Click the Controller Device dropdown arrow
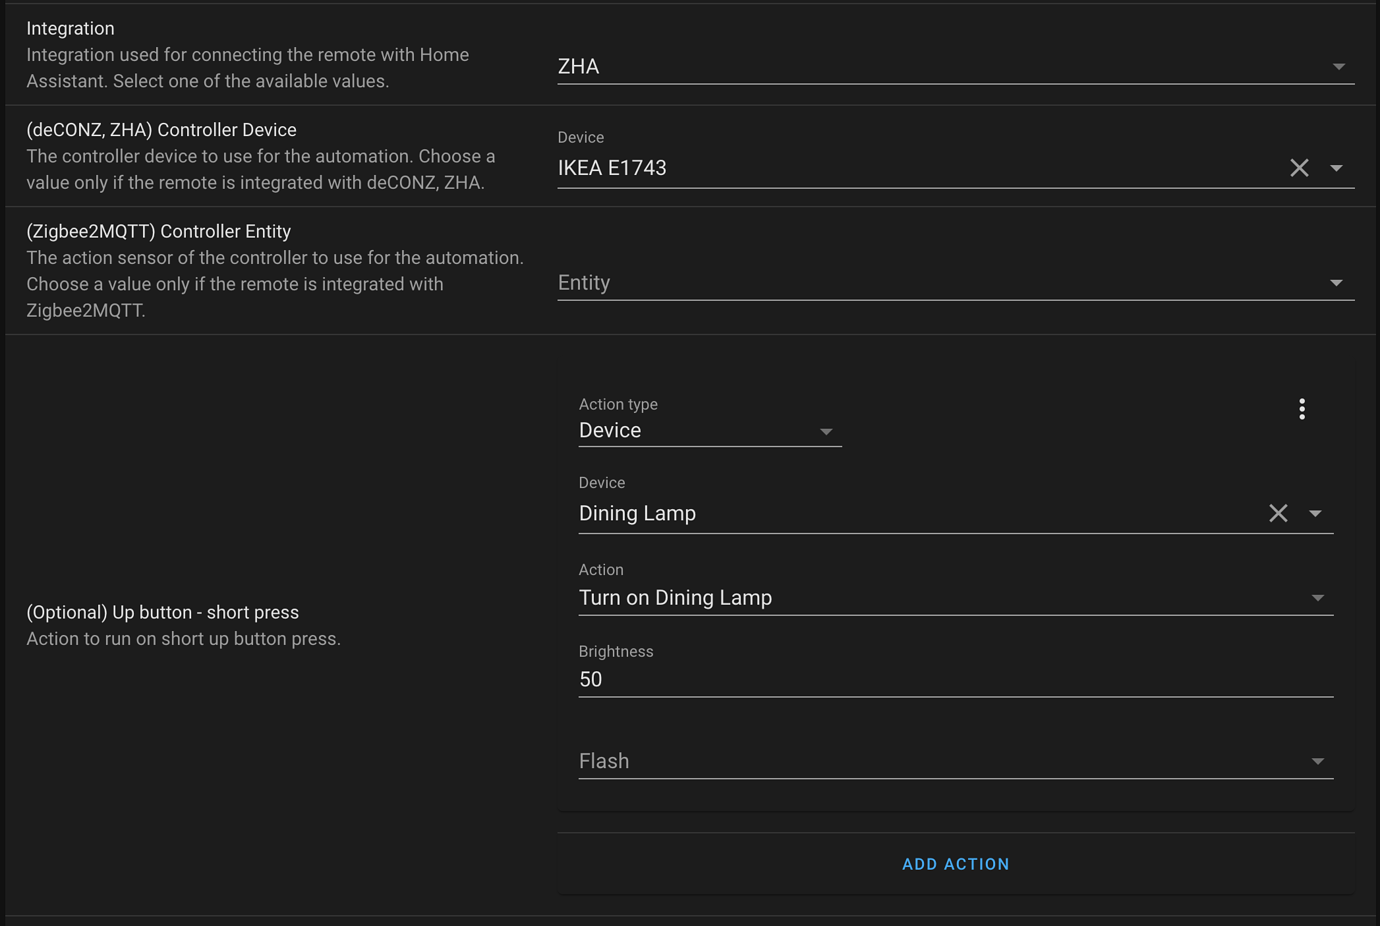Screen dimensions: 1380x926 (x=1336, y=168)
